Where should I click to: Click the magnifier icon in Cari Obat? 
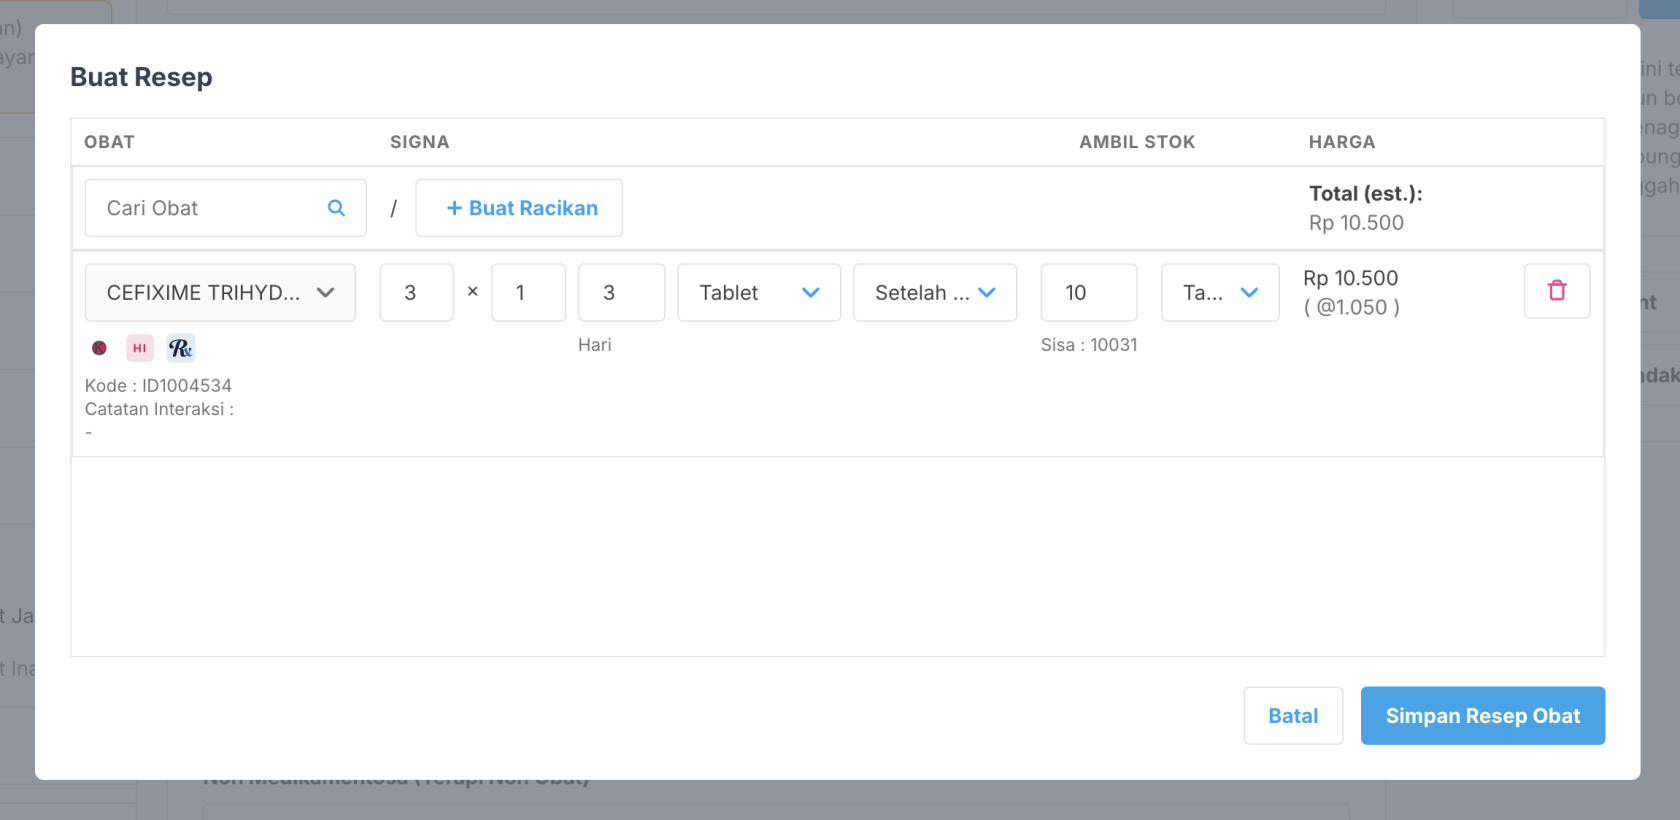click(336, 208)
